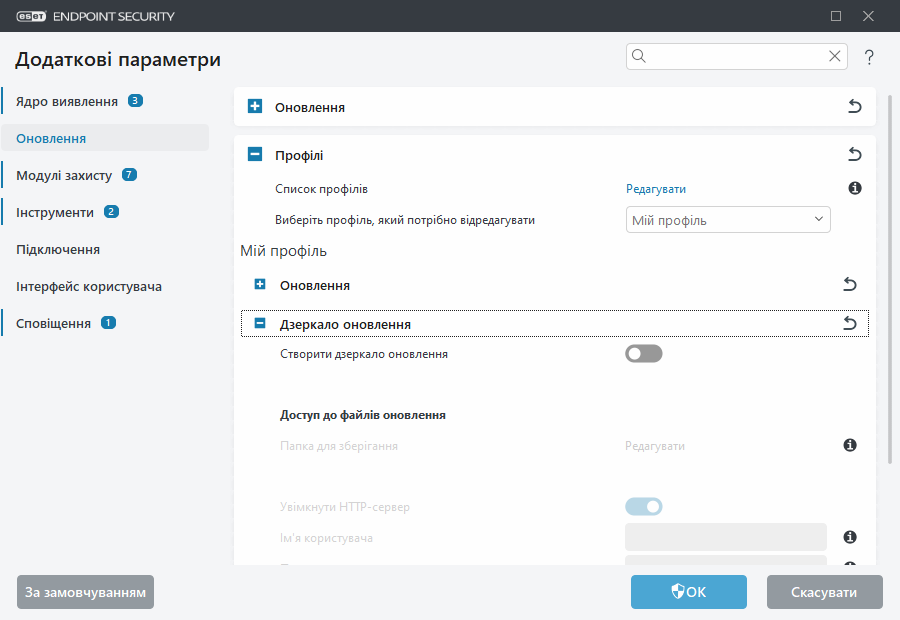Click the За замовчуванням button

[x=86, y=592]
